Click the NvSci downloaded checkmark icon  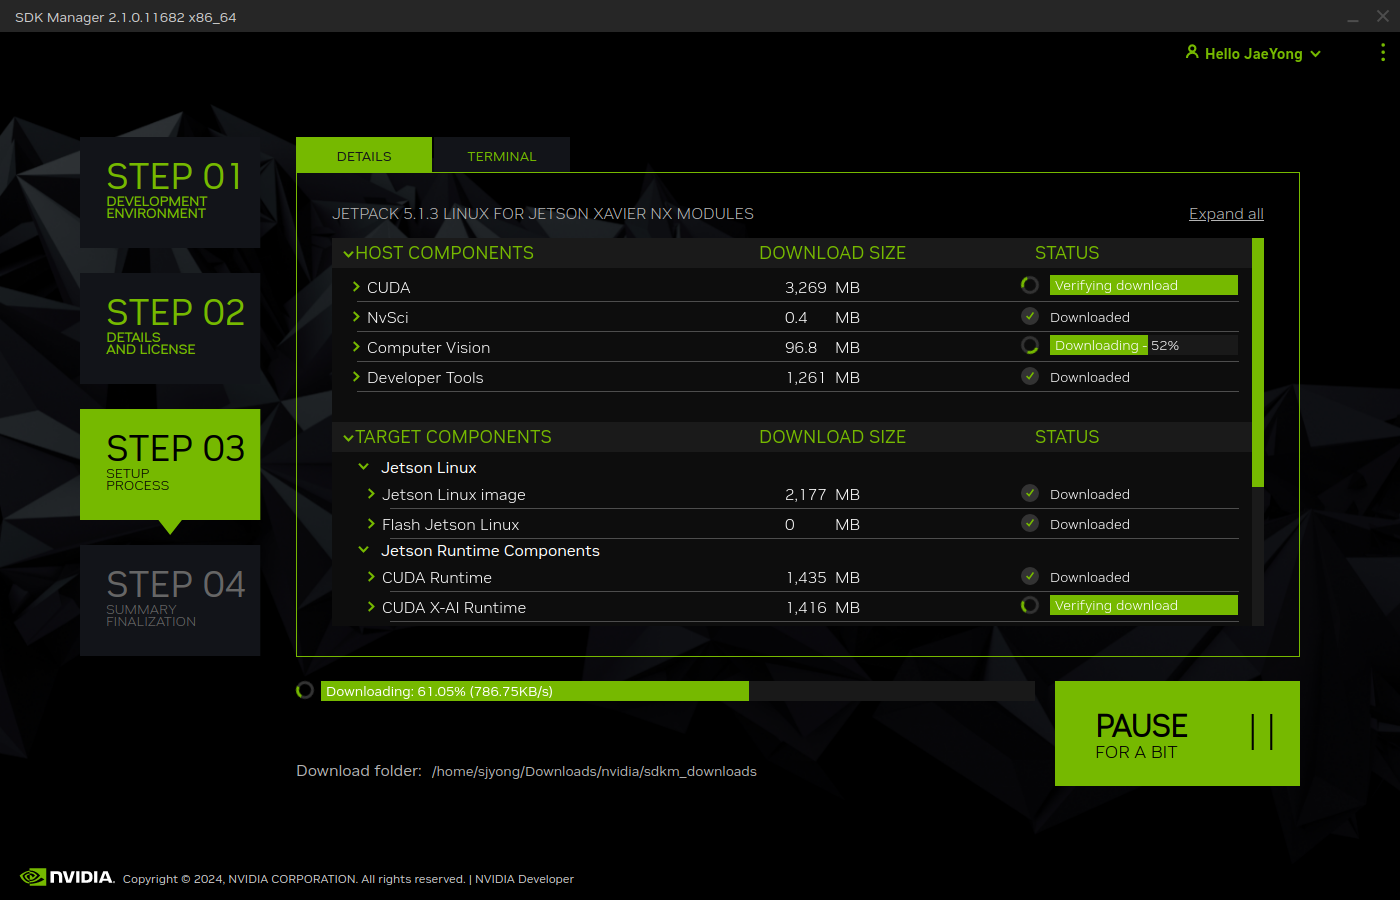1029,316
